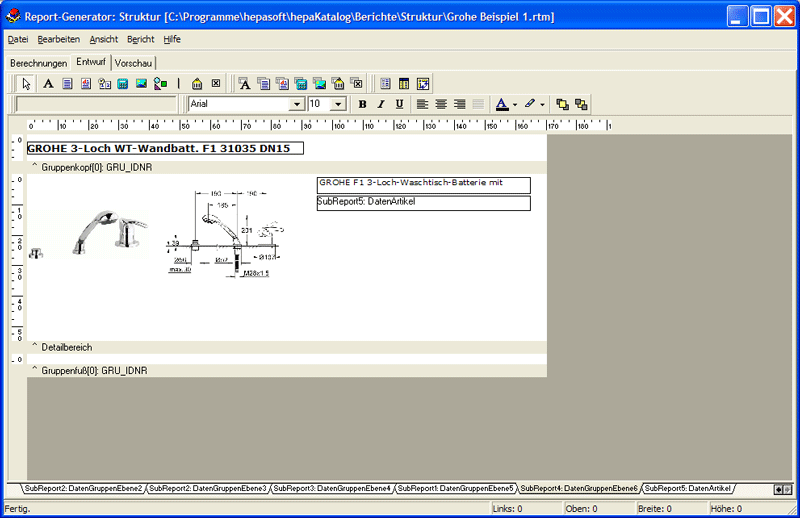Open the Arial font name dropdown
800x518 pixels.
coord(296,104)
